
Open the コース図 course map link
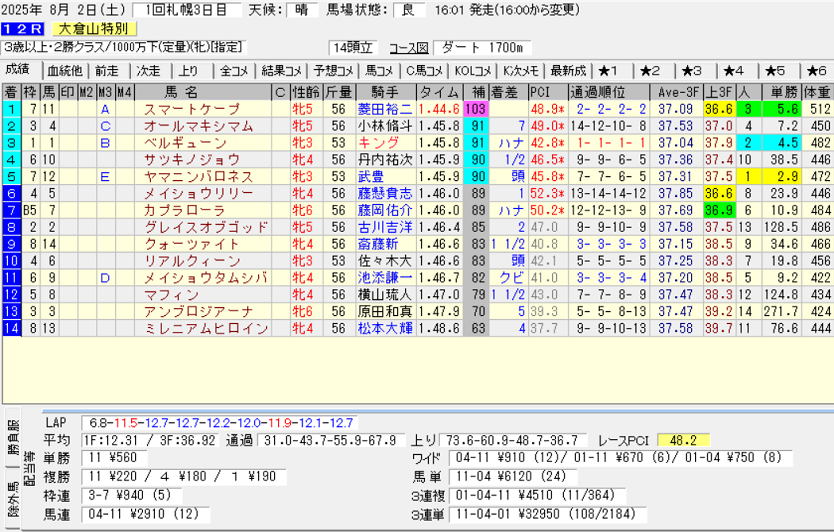(x=408, y=48)
